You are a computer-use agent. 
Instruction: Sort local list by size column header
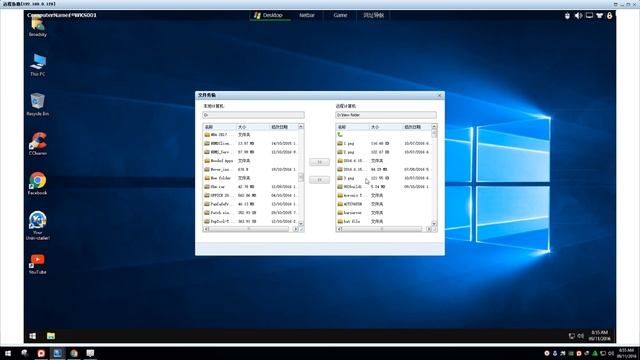pos(253,127)
